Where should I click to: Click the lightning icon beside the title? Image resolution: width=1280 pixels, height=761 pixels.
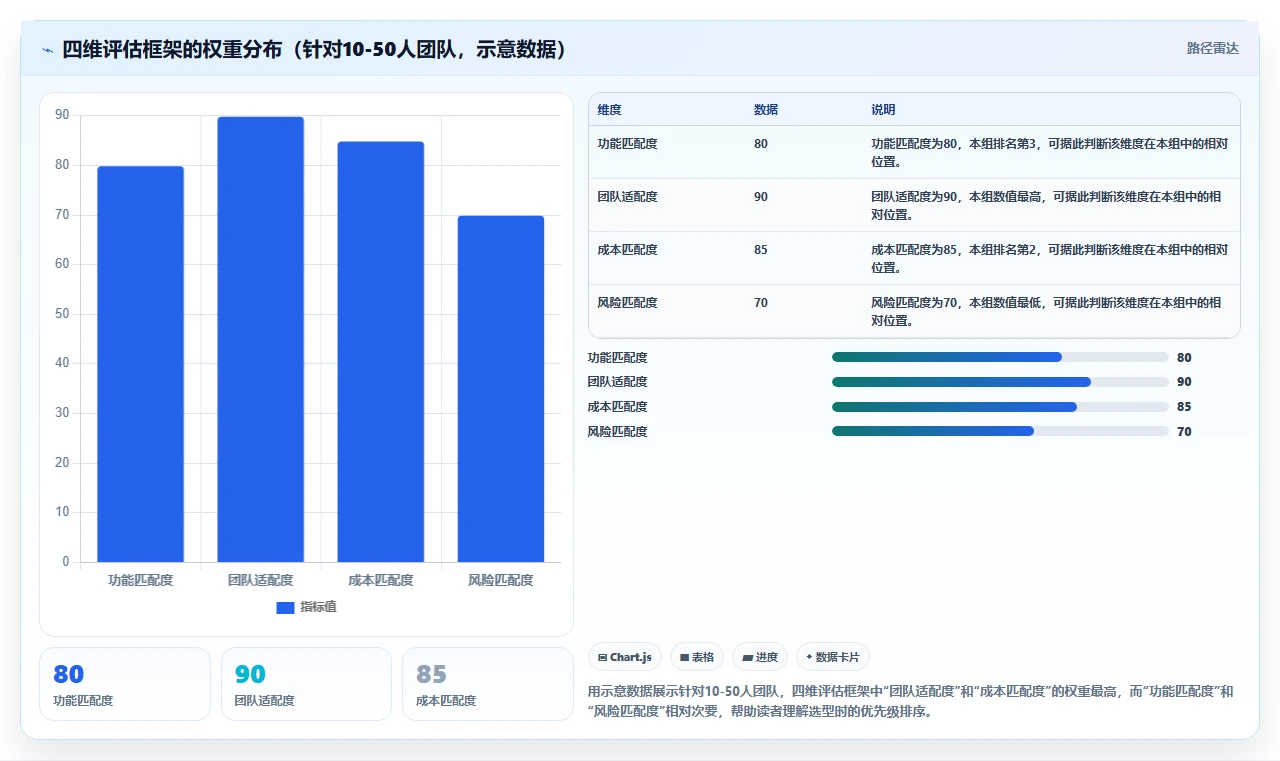[x=48, y=49]
